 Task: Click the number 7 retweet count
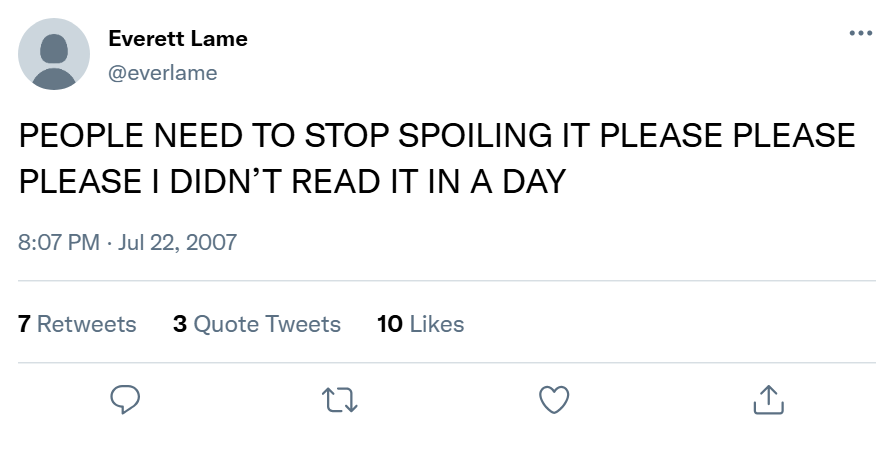[24, 324]
